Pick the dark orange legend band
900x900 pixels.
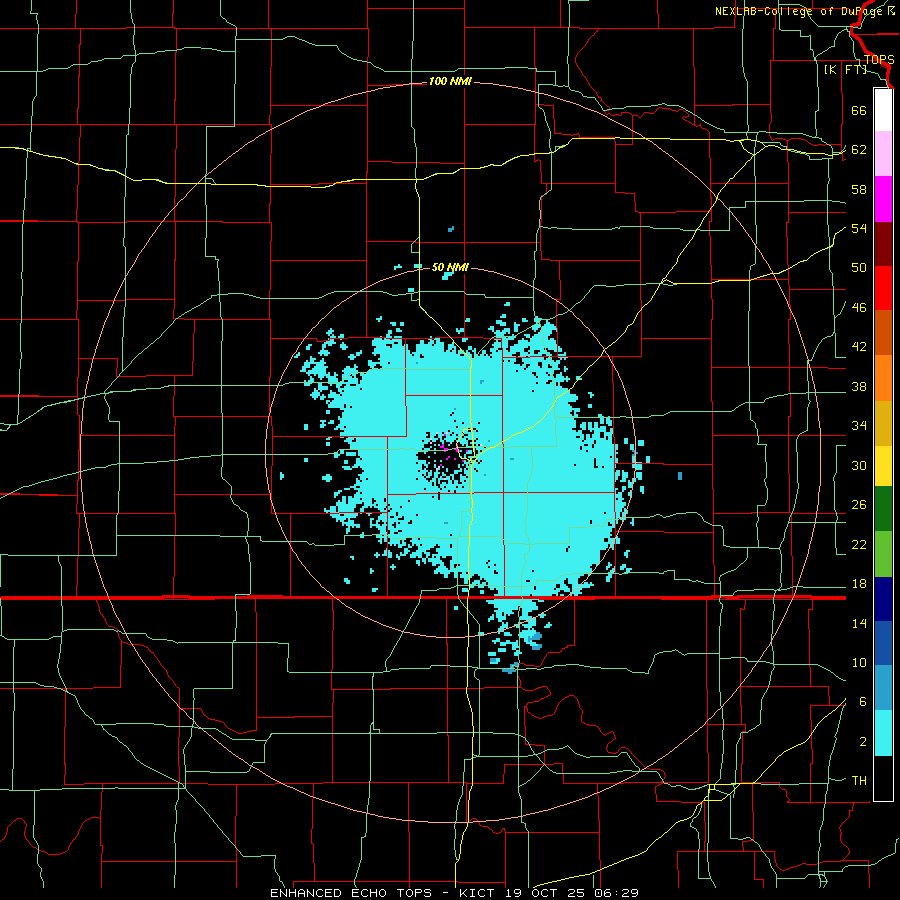click(x=883, y=333)
